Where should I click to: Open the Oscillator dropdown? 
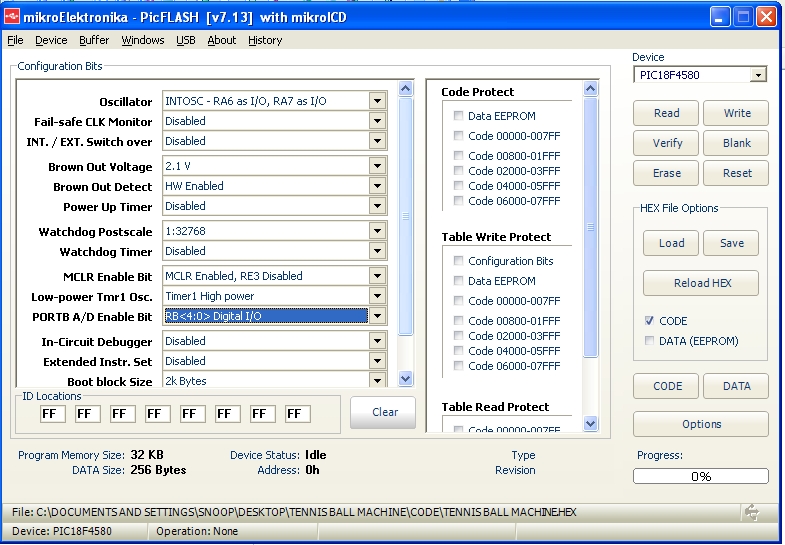point(377,101)
